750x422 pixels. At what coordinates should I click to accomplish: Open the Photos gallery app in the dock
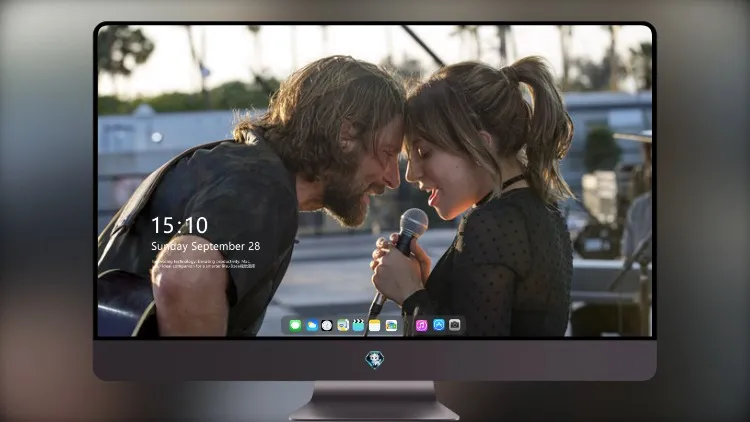pos(391,325)
